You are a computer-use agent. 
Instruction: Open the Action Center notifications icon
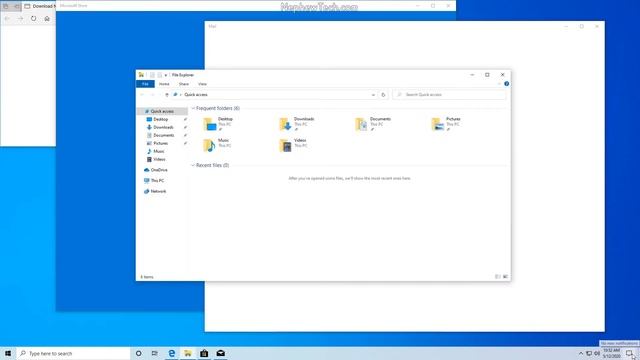630,353
